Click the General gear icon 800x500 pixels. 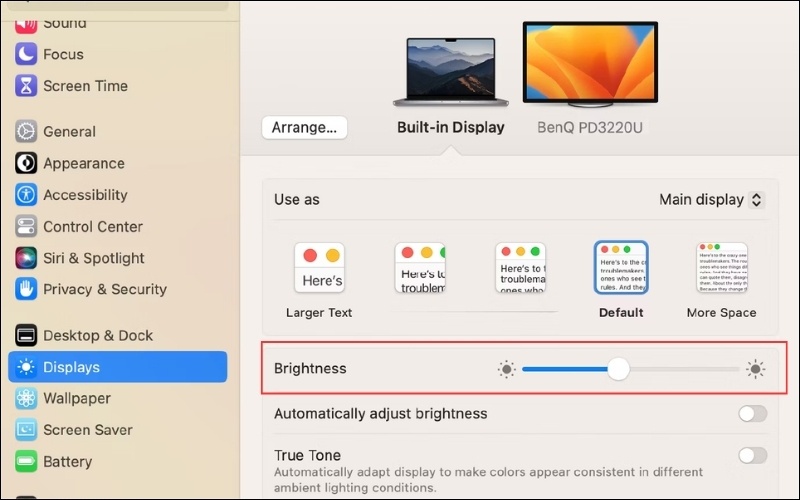(26, 132)
